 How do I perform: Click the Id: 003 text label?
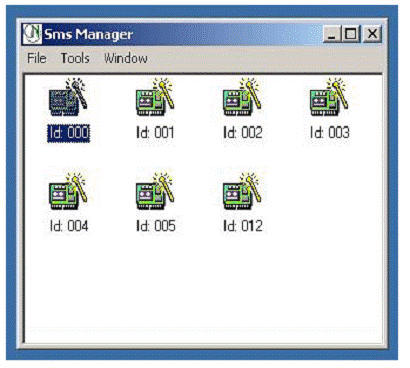point(330,133)
